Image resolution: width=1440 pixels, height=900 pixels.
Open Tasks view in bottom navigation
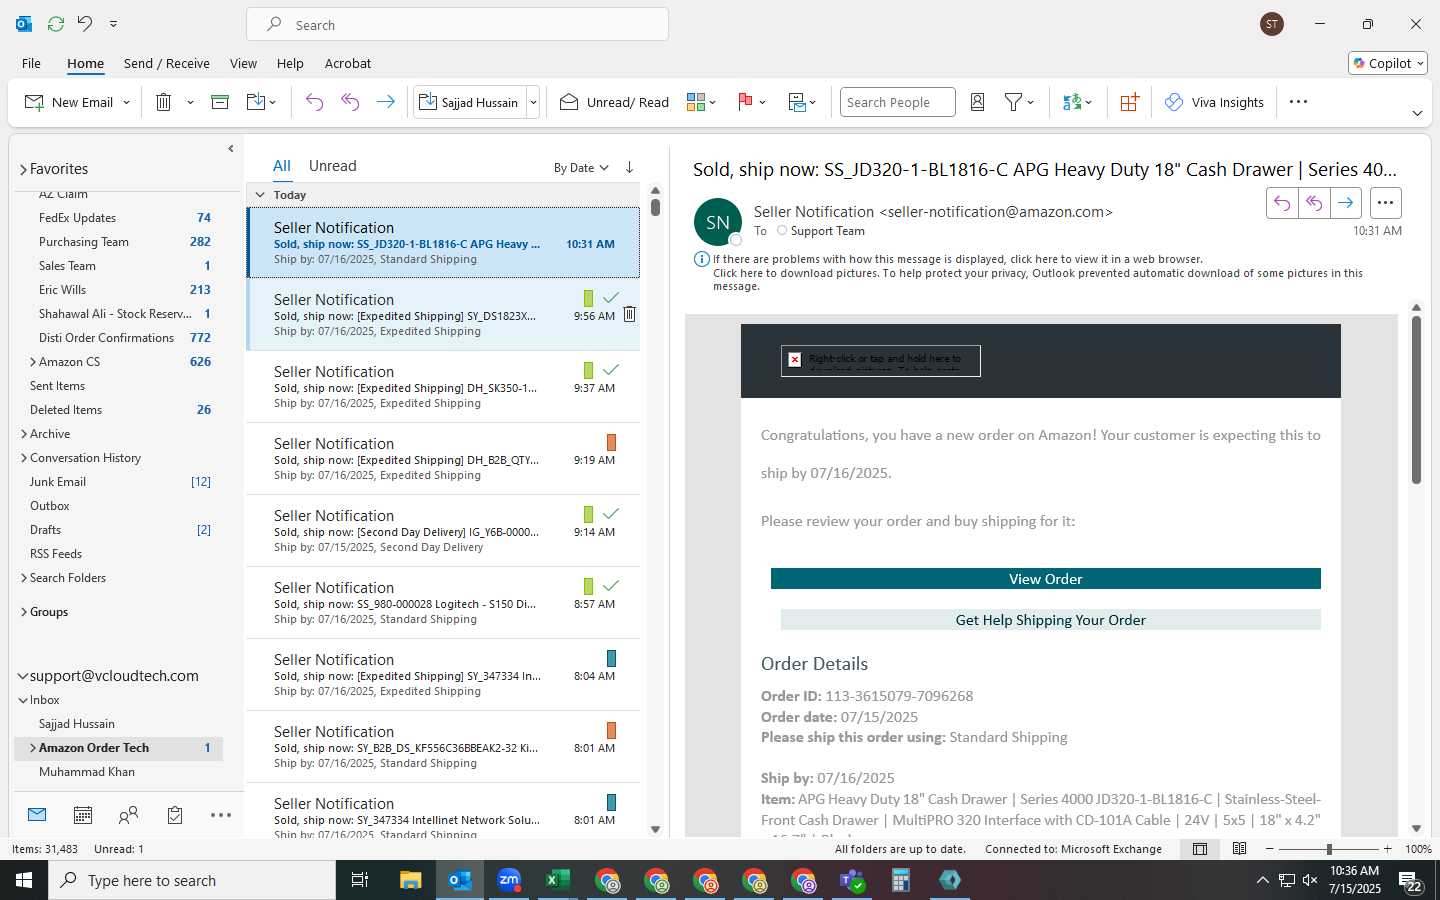coord(175,815)
